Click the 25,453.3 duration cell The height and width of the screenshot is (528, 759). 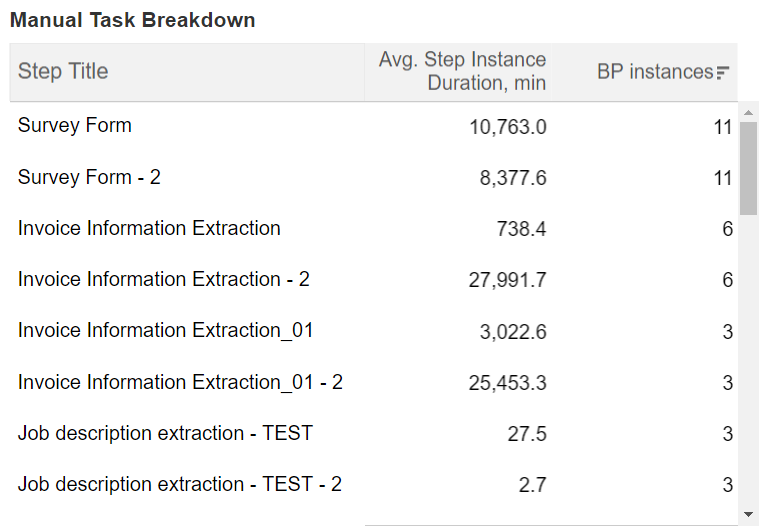(507, 383)
